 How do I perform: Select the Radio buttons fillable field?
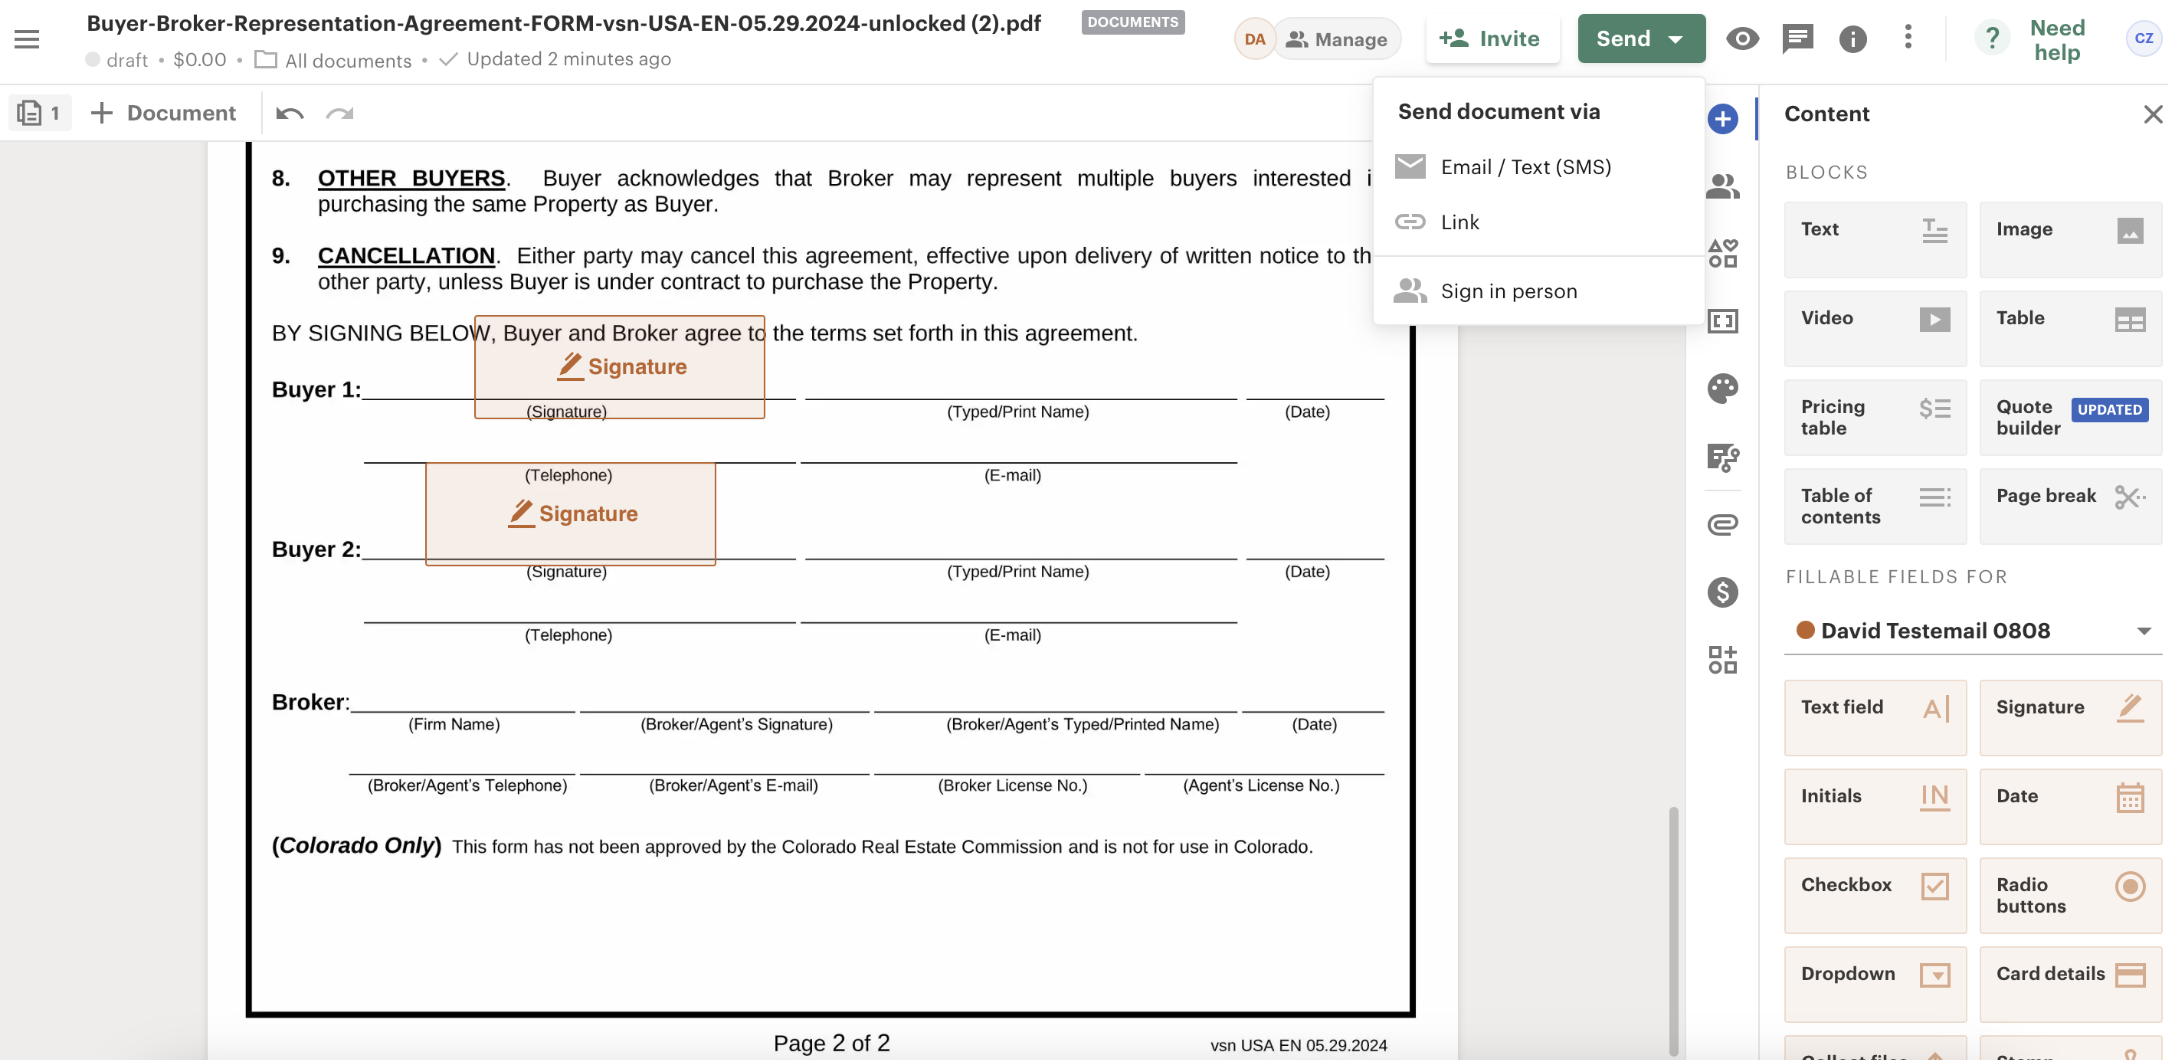(2070, 895)
